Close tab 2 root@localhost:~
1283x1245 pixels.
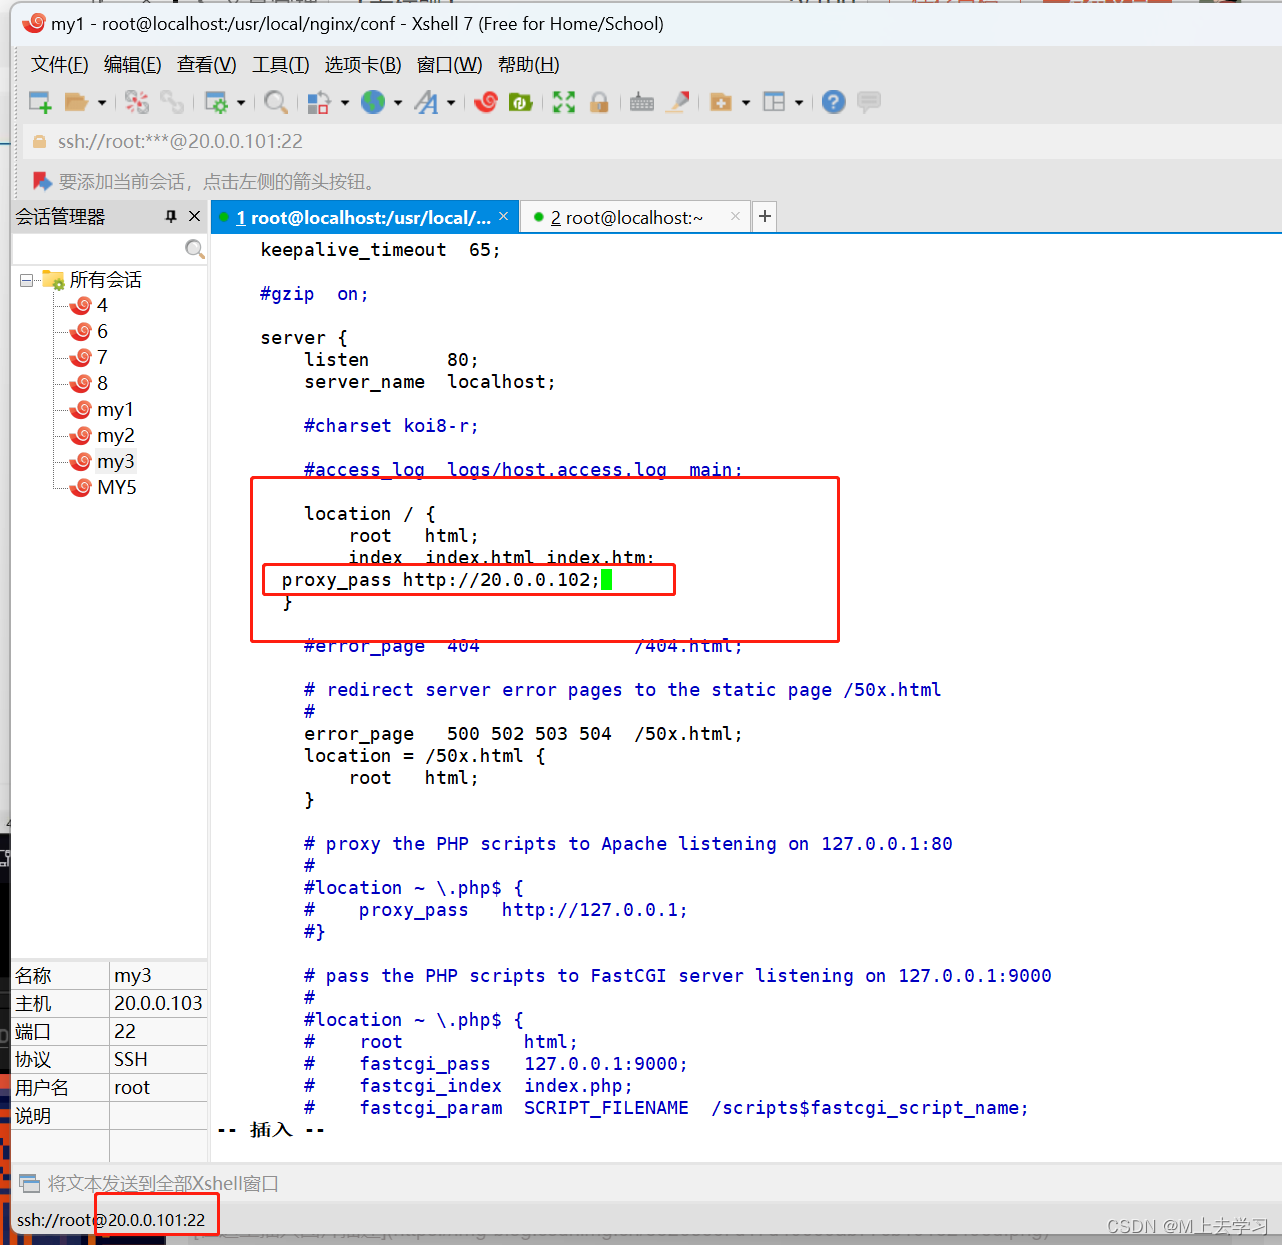coord(736,216)
